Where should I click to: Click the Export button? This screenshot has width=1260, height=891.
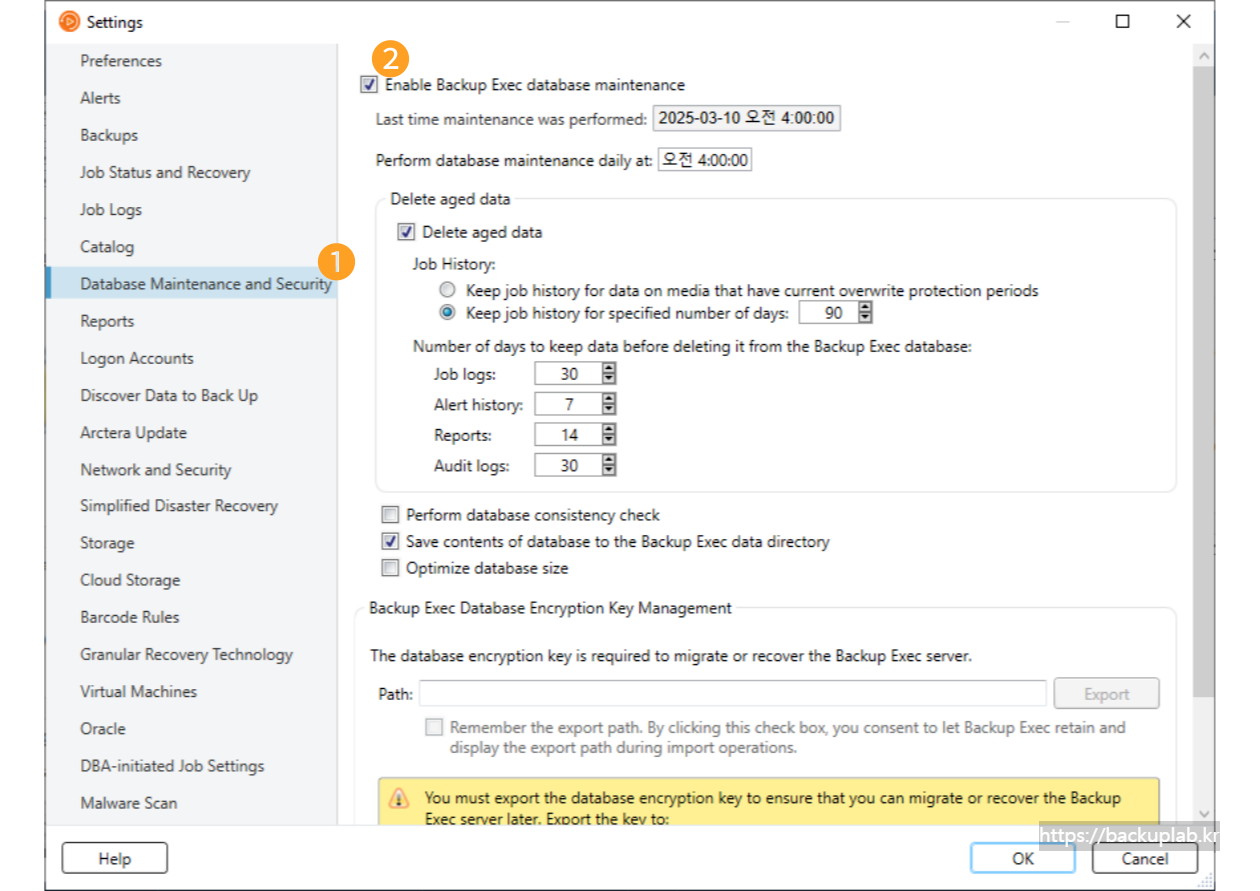[x=1107, y=693]
